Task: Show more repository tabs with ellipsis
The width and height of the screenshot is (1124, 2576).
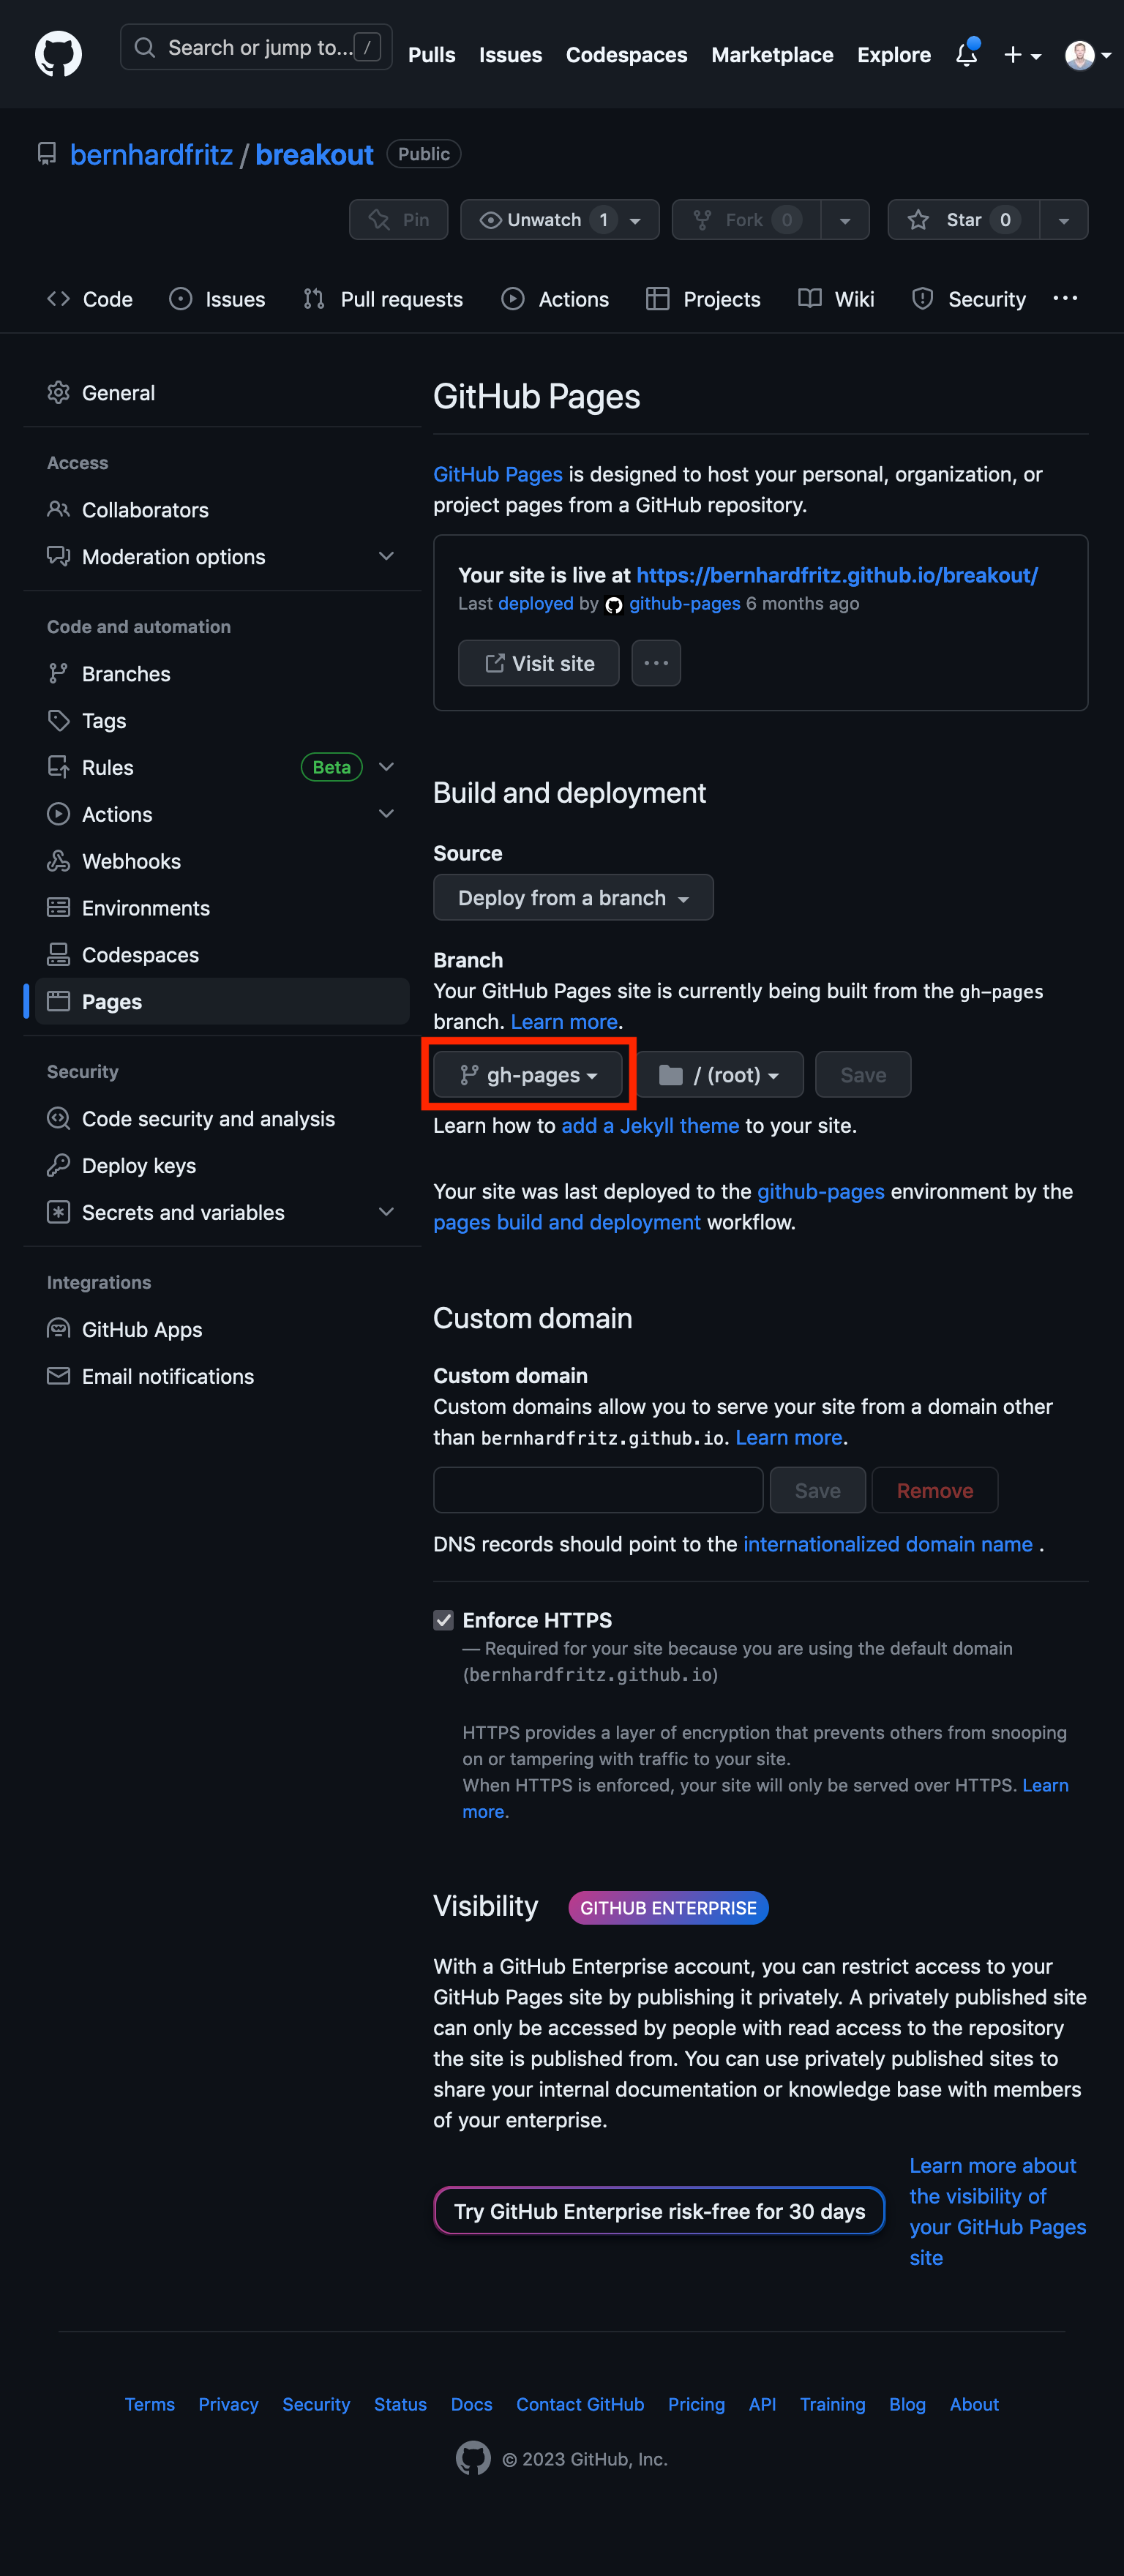Action: (1065, 298)
